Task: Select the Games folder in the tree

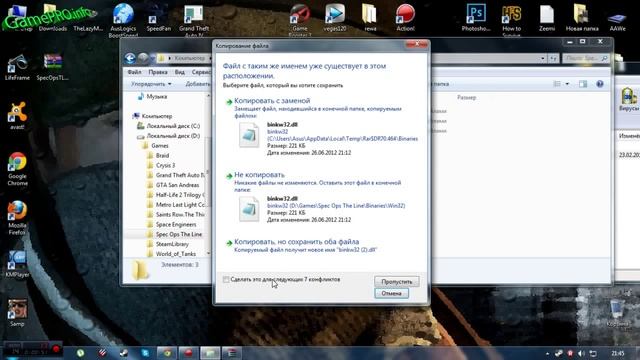Action: [x=160, y=146]
